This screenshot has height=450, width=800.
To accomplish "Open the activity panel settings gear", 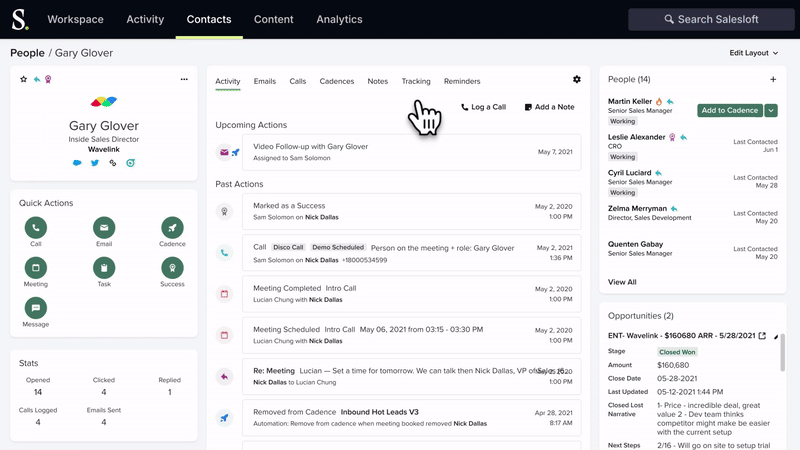I will tap(577, 80).
